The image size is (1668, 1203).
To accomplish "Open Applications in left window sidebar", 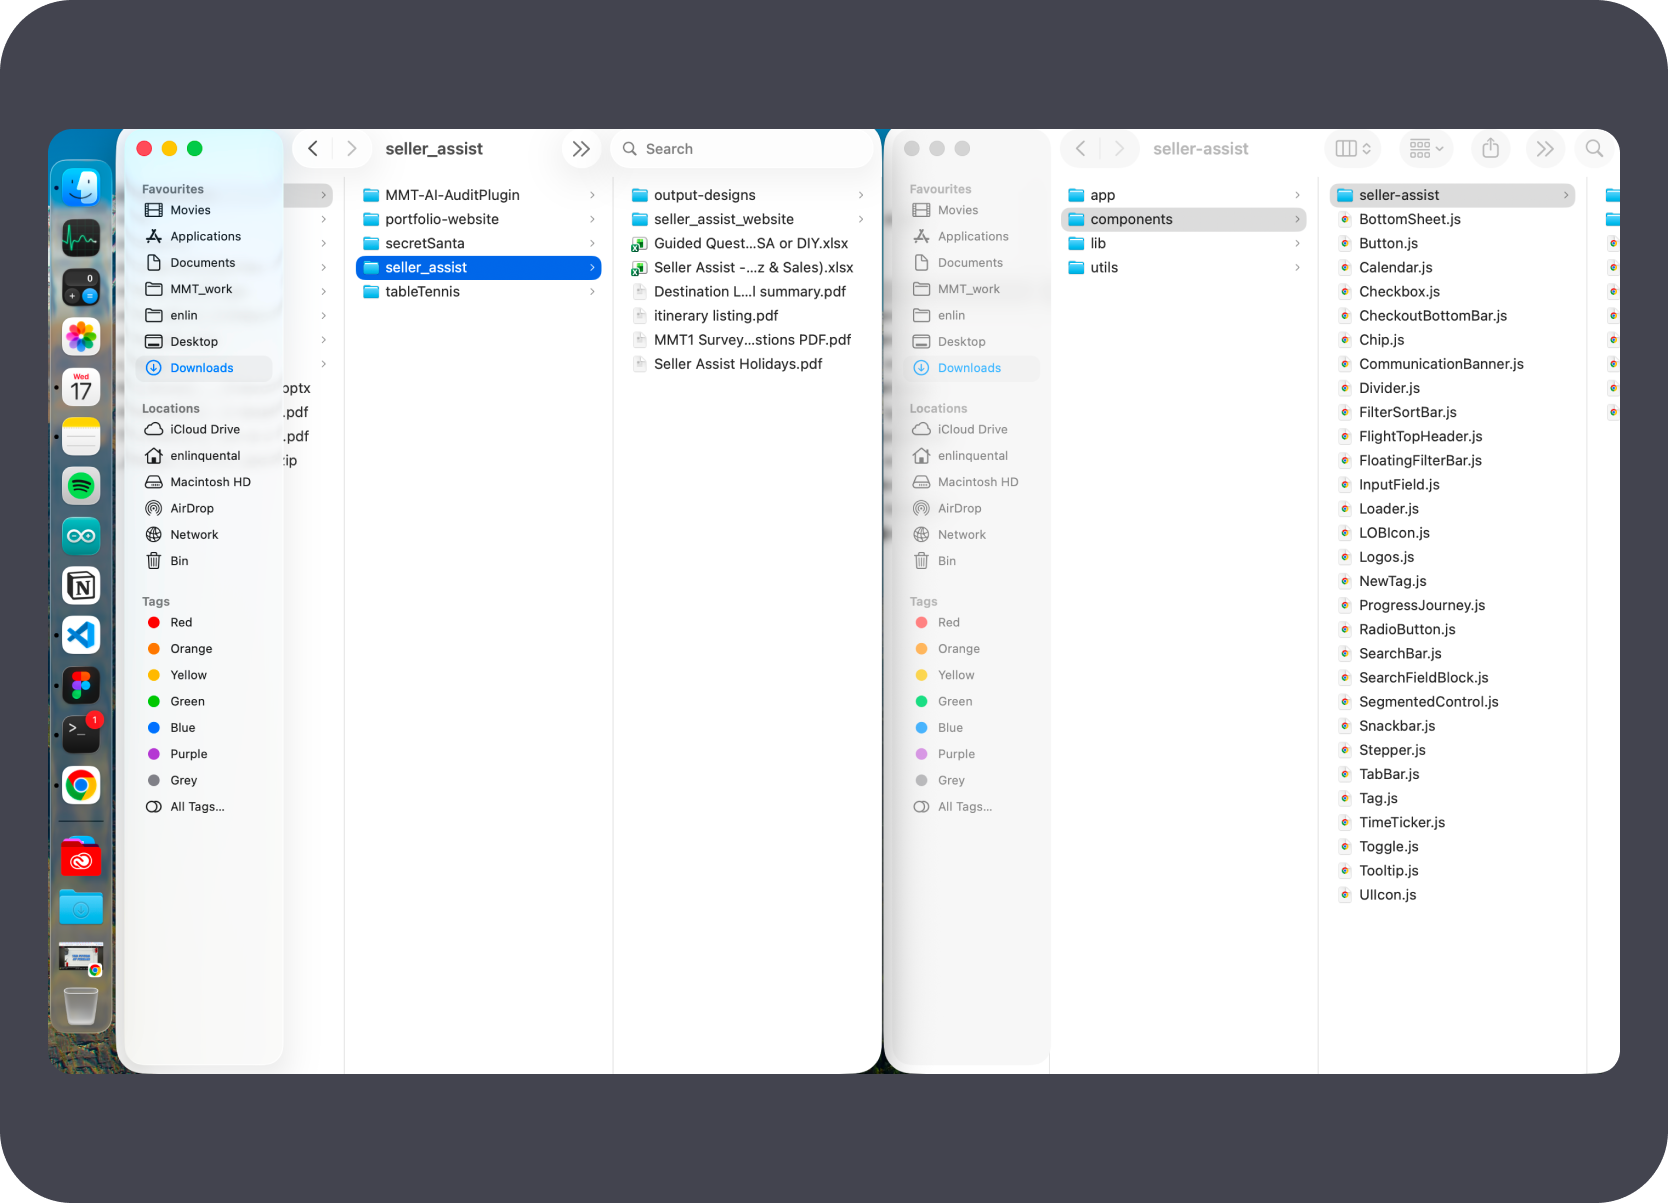I will 204,236.
